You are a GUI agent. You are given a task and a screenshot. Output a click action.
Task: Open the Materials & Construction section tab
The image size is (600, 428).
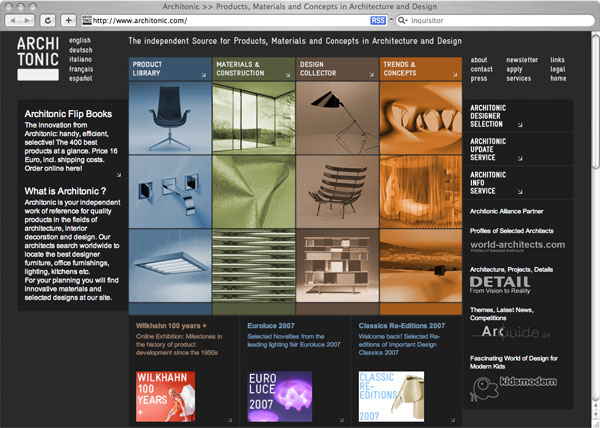(x=254, y=69)
